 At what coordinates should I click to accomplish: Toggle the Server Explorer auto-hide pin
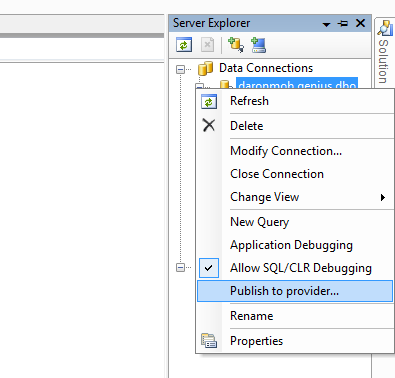[343, 23]
